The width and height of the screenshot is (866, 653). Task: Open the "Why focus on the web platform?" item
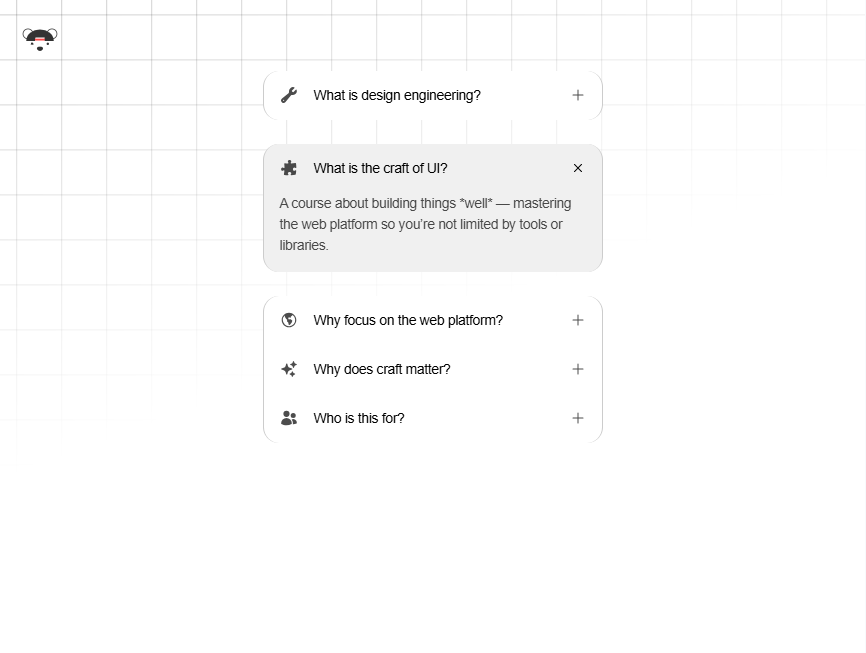click(408, 320)
